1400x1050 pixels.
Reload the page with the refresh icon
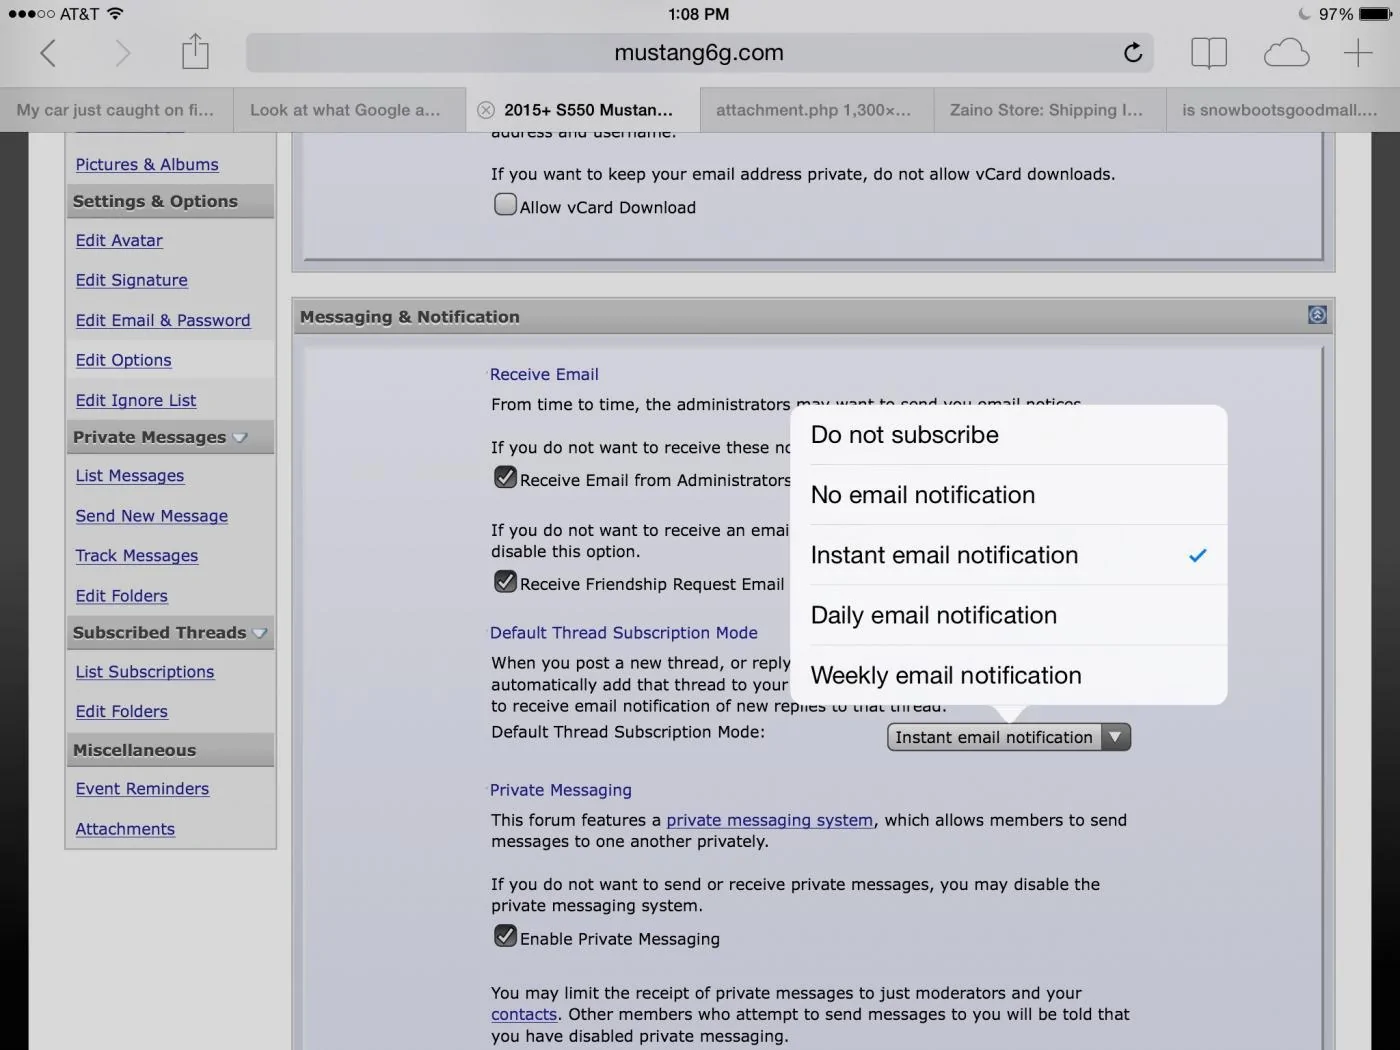tap(1132, 52)
